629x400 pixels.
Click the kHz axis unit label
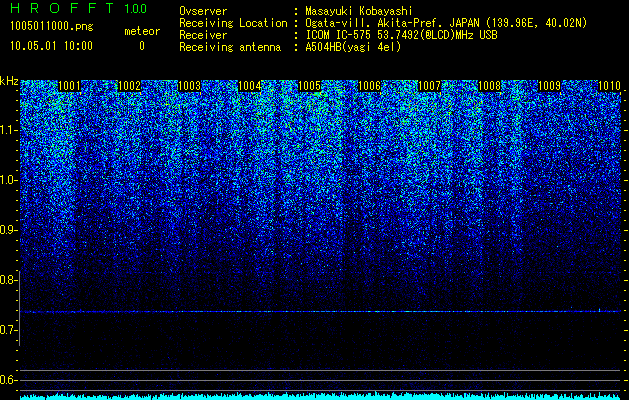coord(9,81)
